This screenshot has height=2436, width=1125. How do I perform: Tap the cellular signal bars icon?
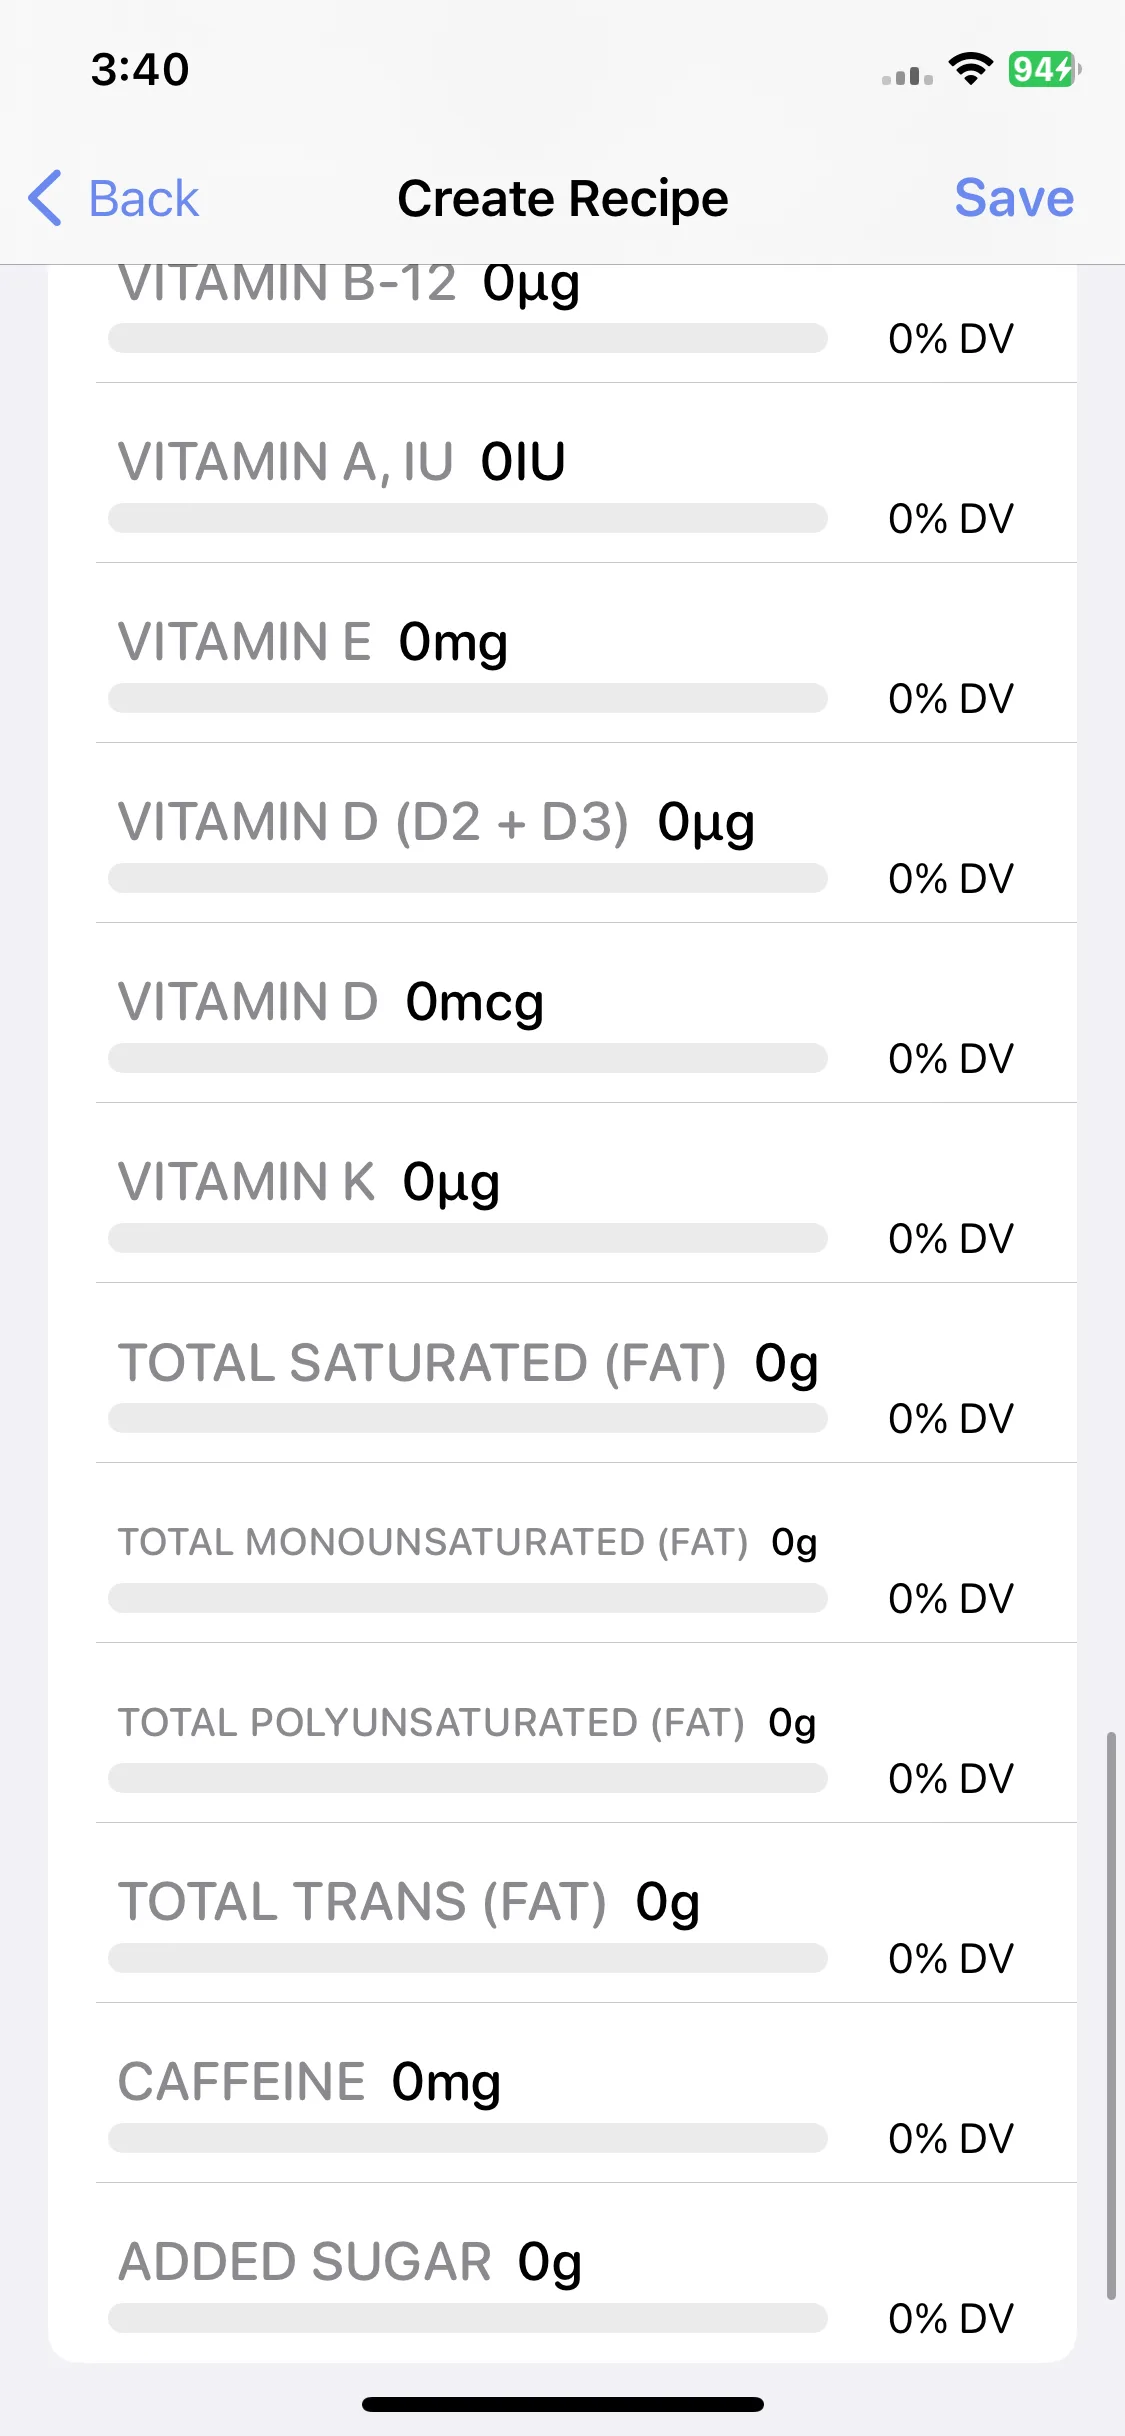coord(907,76)
